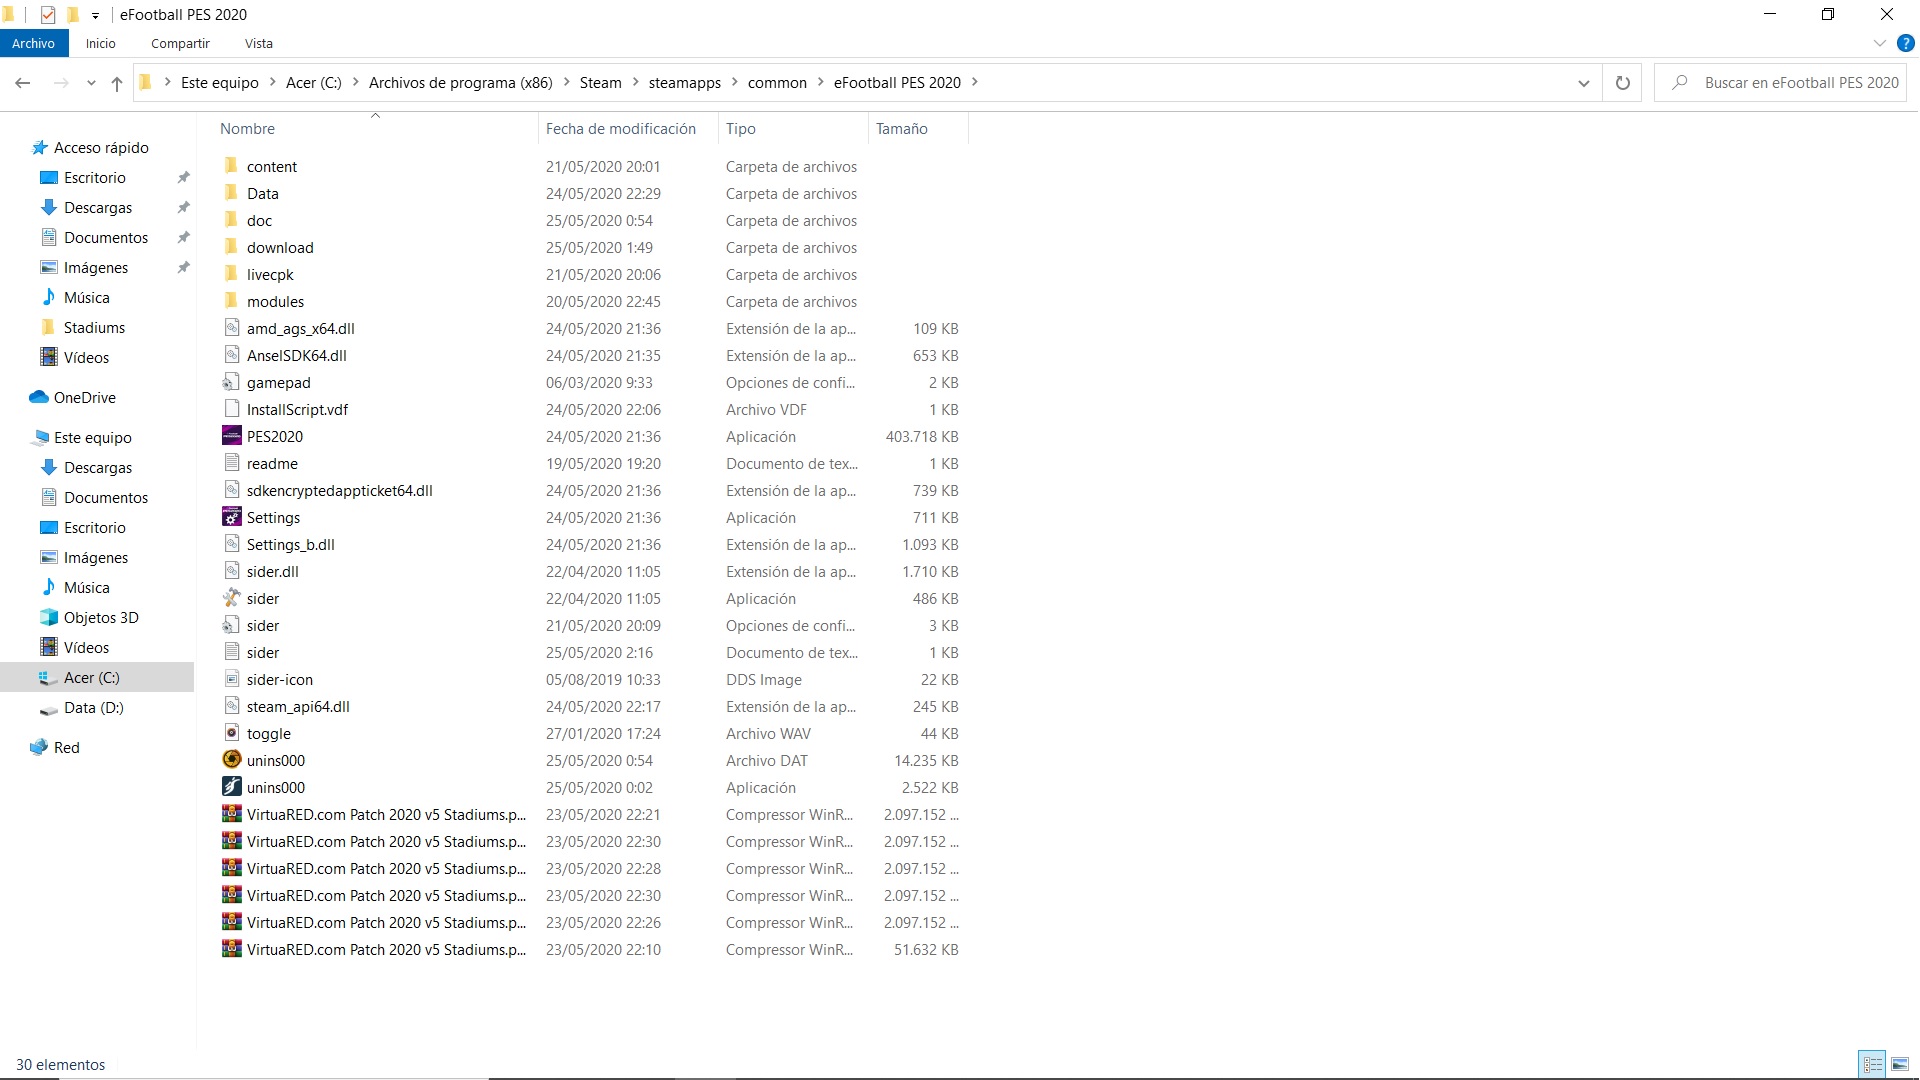
Task: Click the refresh button beside address bar
Action: pos(1622,83)
